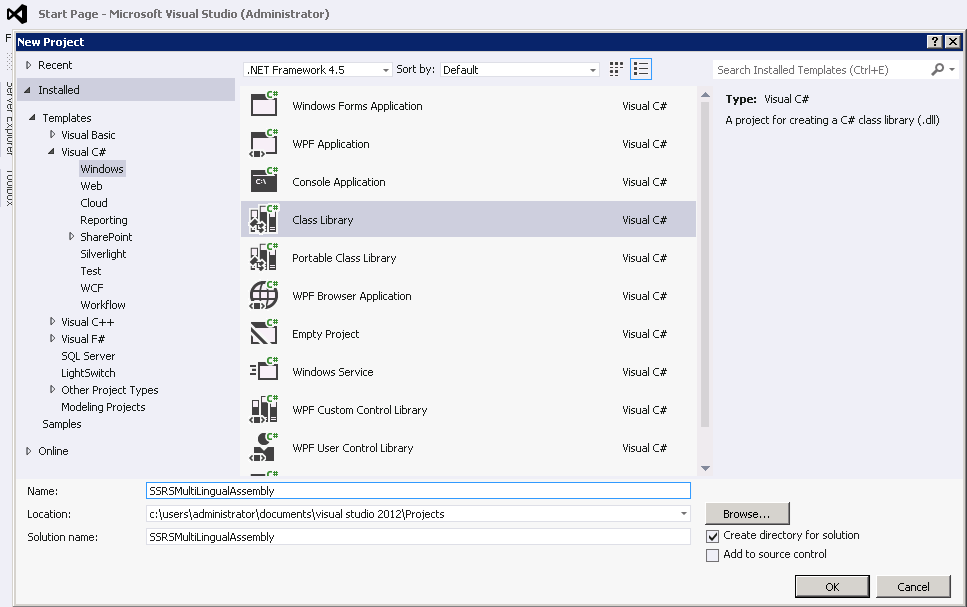Open the search options dropdown arrow
Screen dimensions: 967x607
click(952, 70)
